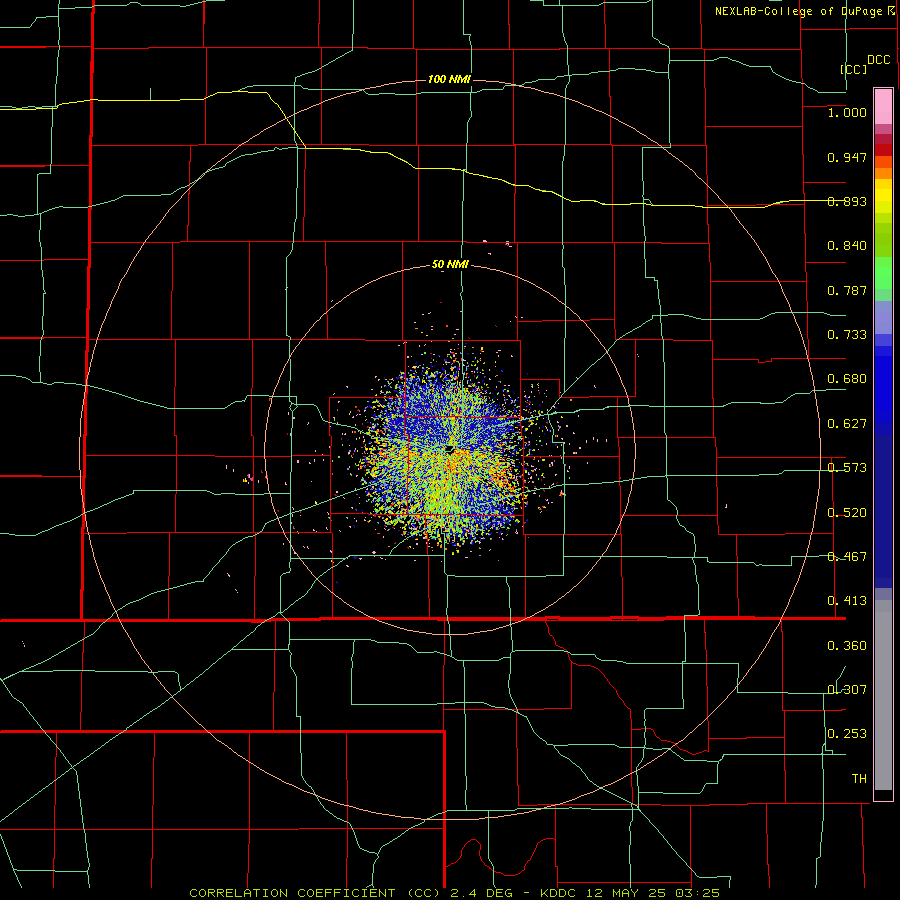Select the 0.520 scale value
Screen dimensions: 900x900
coord(847,513)
